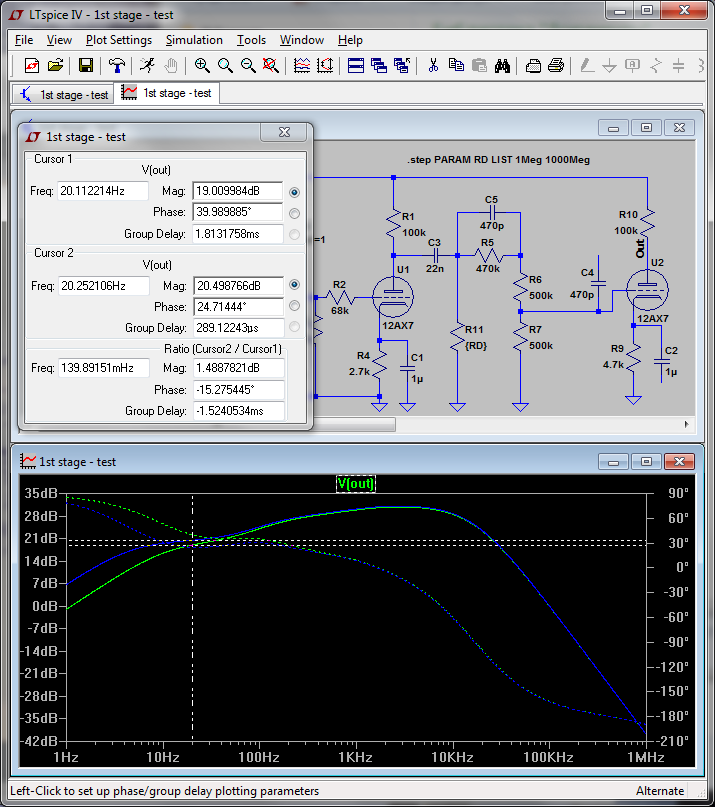Switch to the schematic document tab
The image size is (715, 807).
click(63, 94)
